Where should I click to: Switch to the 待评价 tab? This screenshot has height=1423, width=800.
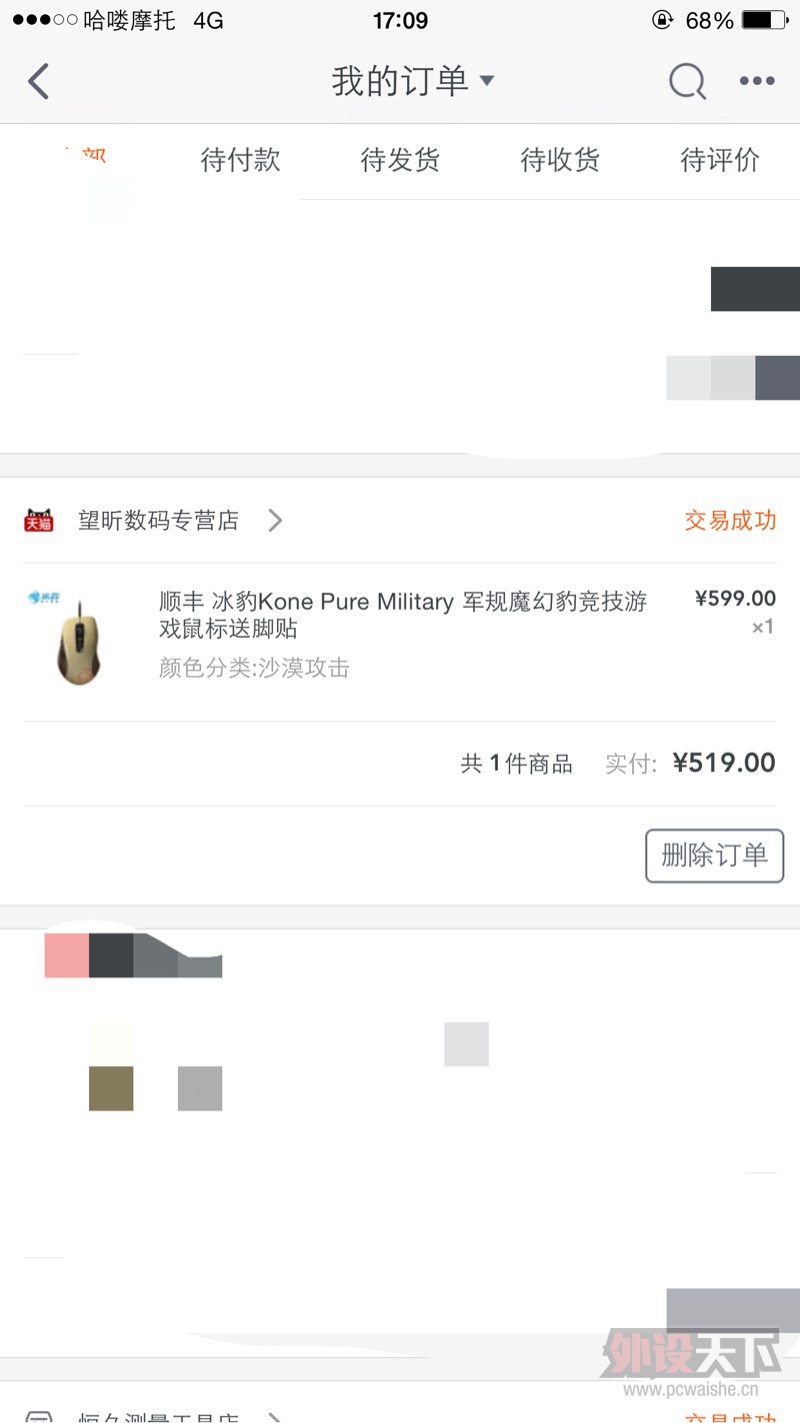(x=719, y=161)
